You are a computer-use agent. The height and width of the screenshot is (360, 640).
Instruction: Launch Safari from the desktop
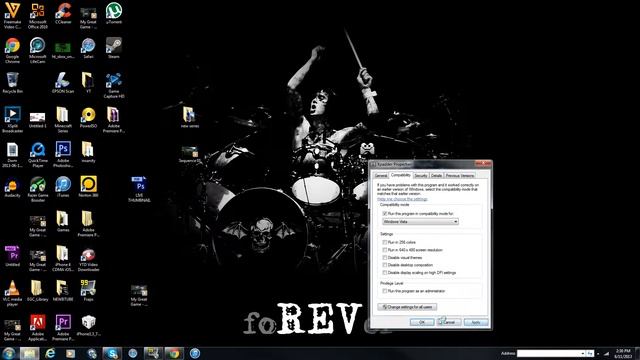tap(88, 48)
